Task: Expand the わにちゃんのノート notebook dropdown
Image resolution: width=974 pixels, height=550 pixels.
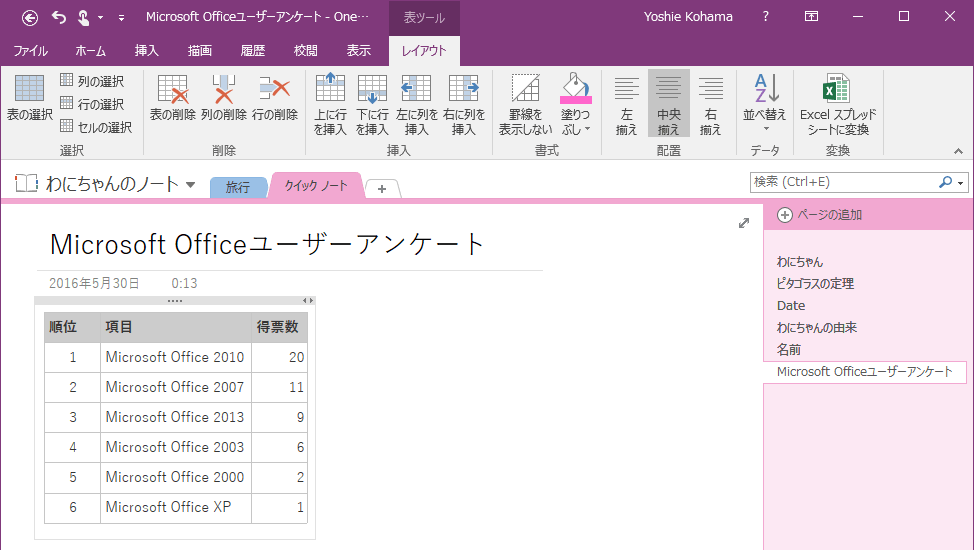Action: (191, 184)
